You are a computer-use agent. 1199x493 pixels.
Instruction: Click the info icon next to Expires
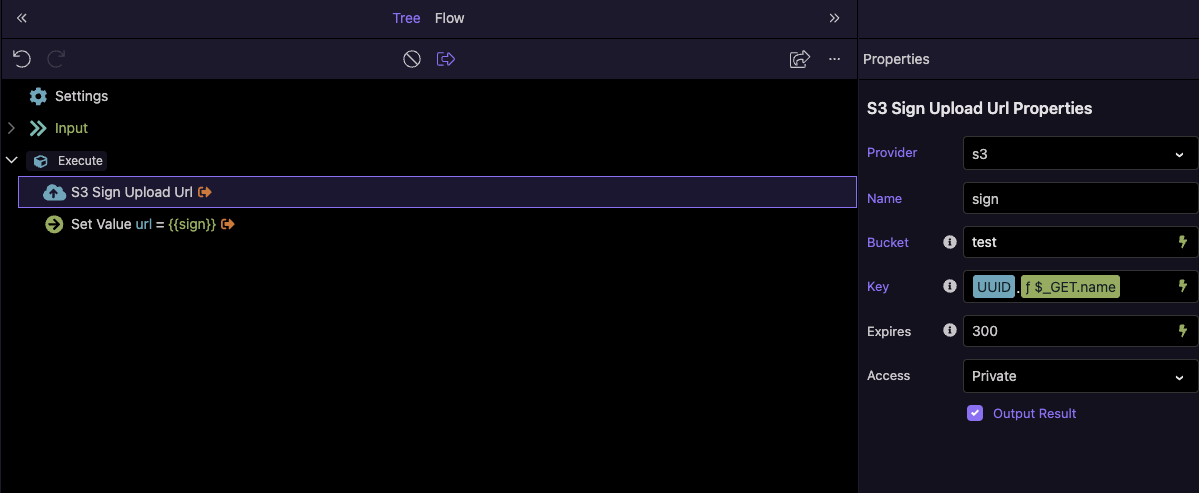click(x=950, y=331)
